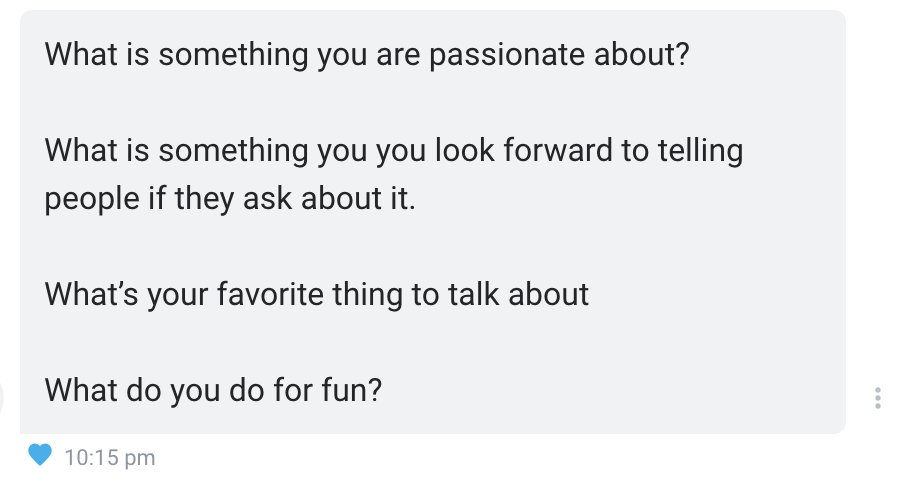The height and width of the screenshot is (486, 920).
Task: Click the line ending with "forward to telling"
Action: [x=394, y=150]
